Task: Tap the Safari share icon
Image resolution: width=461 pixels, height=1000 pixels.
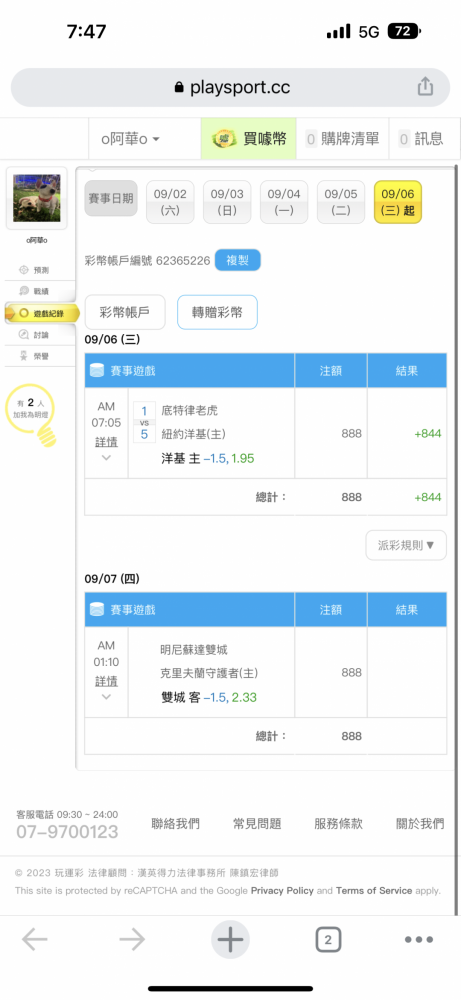Action: (x=425, y=86)
